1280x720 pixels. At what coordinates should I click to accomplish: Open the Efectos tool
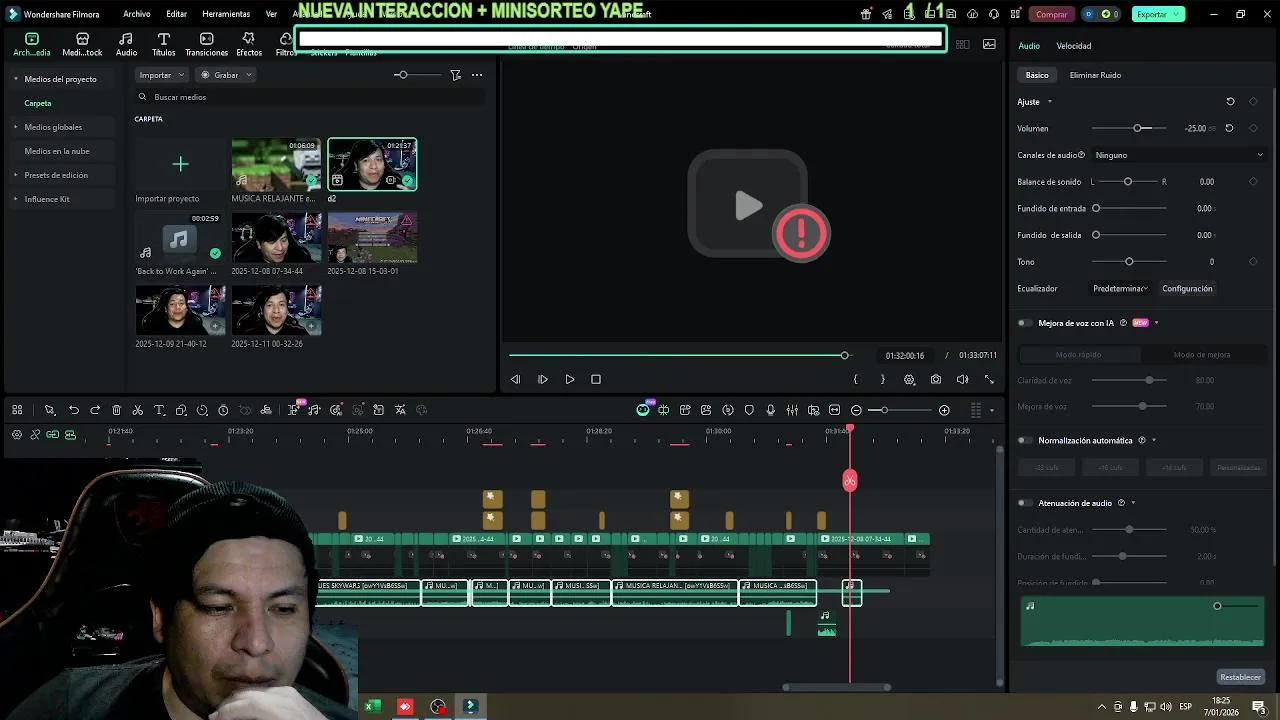point(249,44)
